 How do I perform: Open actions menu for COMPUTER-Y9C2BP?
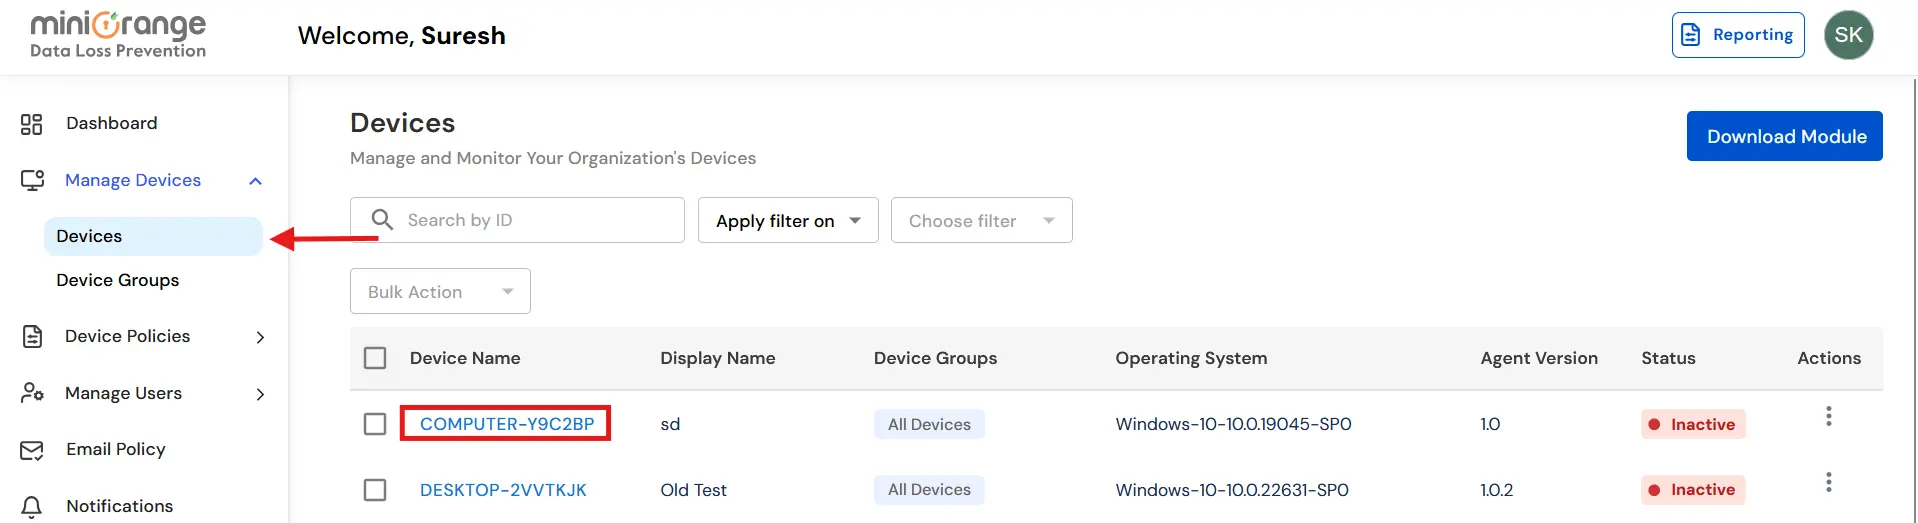point(1828,416)
